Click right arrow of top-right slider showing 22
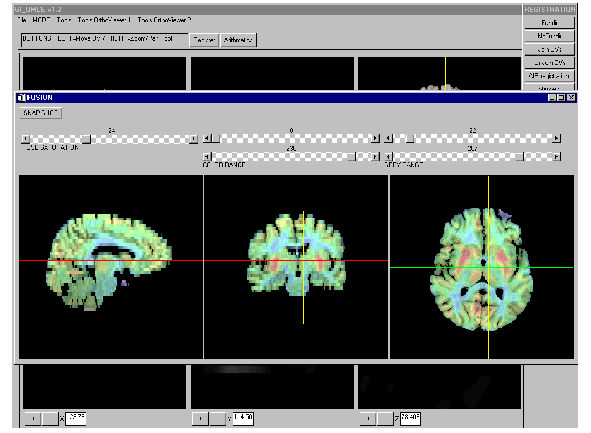Viewport: 591px width, 433px height. pyautogui.click(x=557, y=139)
